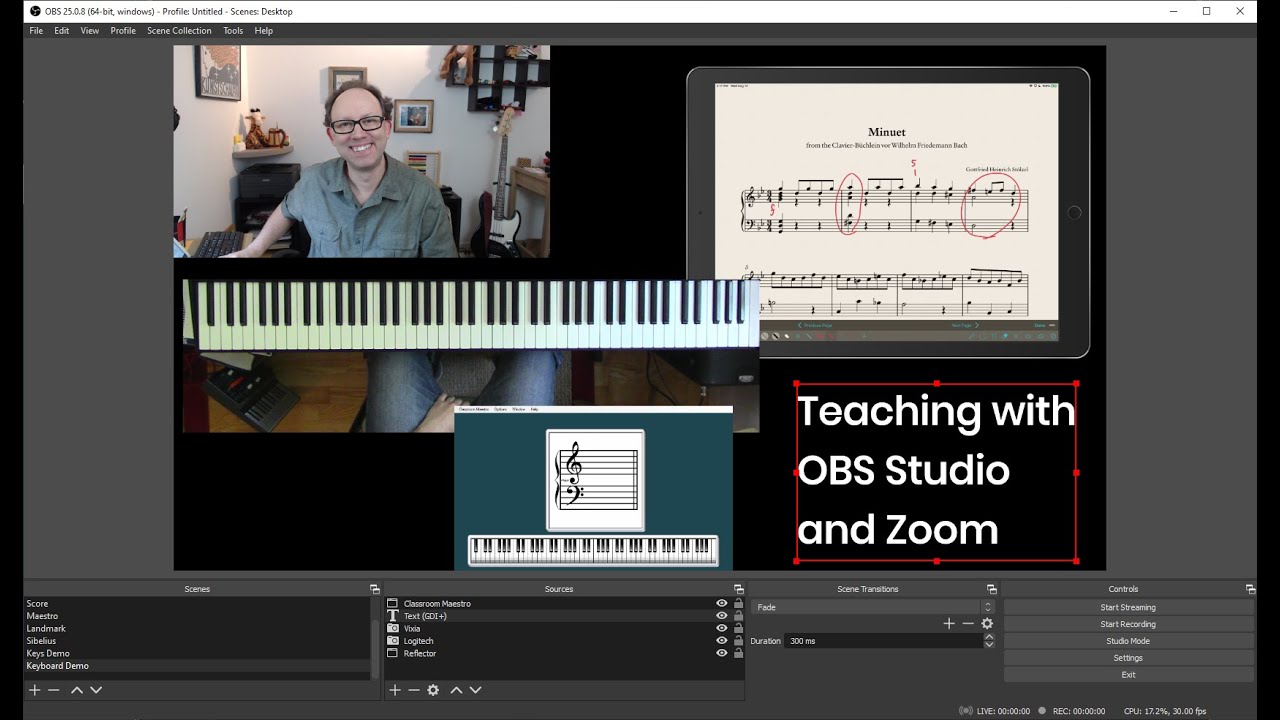Undock the Sources panel
The width and height of the screenshot is (1280, 720).
tap(738, 589)
